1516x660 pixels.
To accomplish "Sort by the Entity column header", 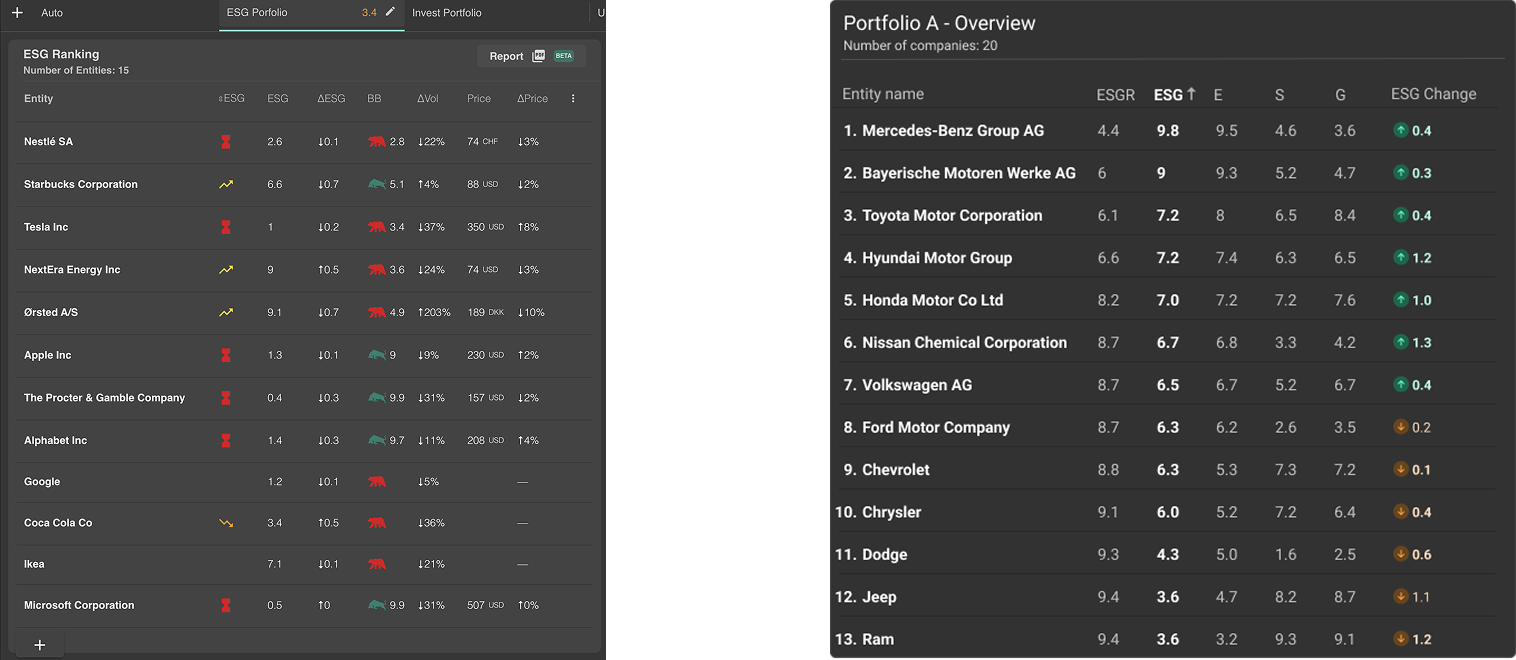I will [x=39, y=98].
